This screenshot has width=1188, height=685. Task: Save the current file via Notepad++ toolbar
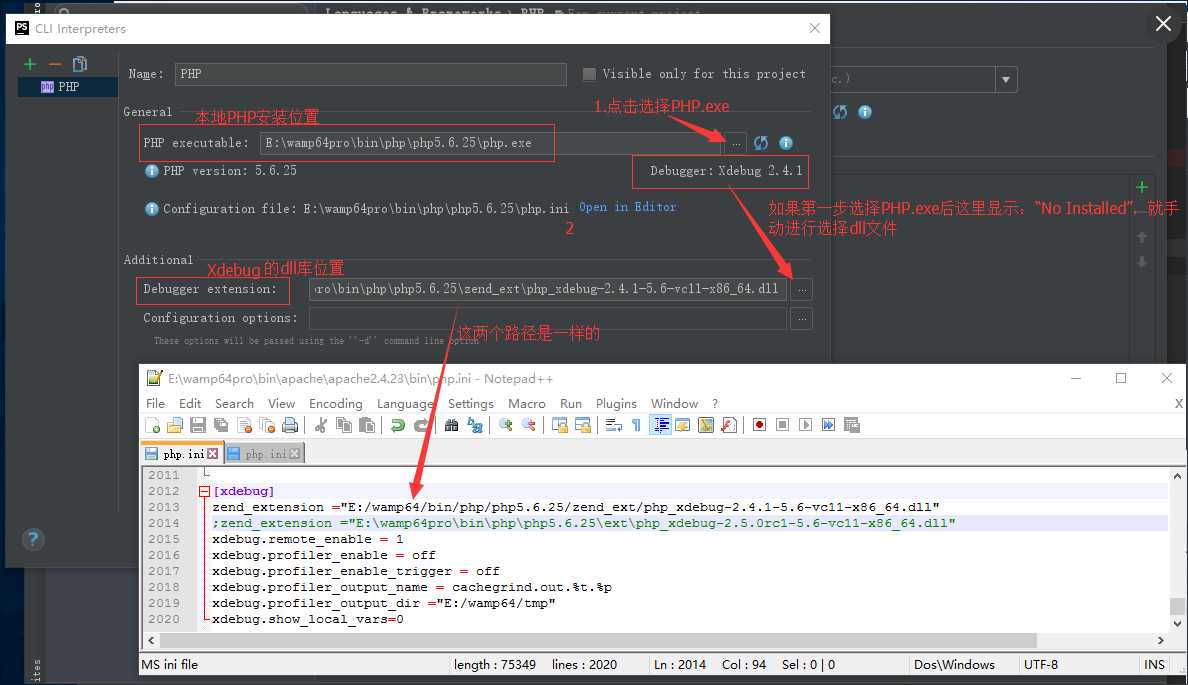coord(198,425)
